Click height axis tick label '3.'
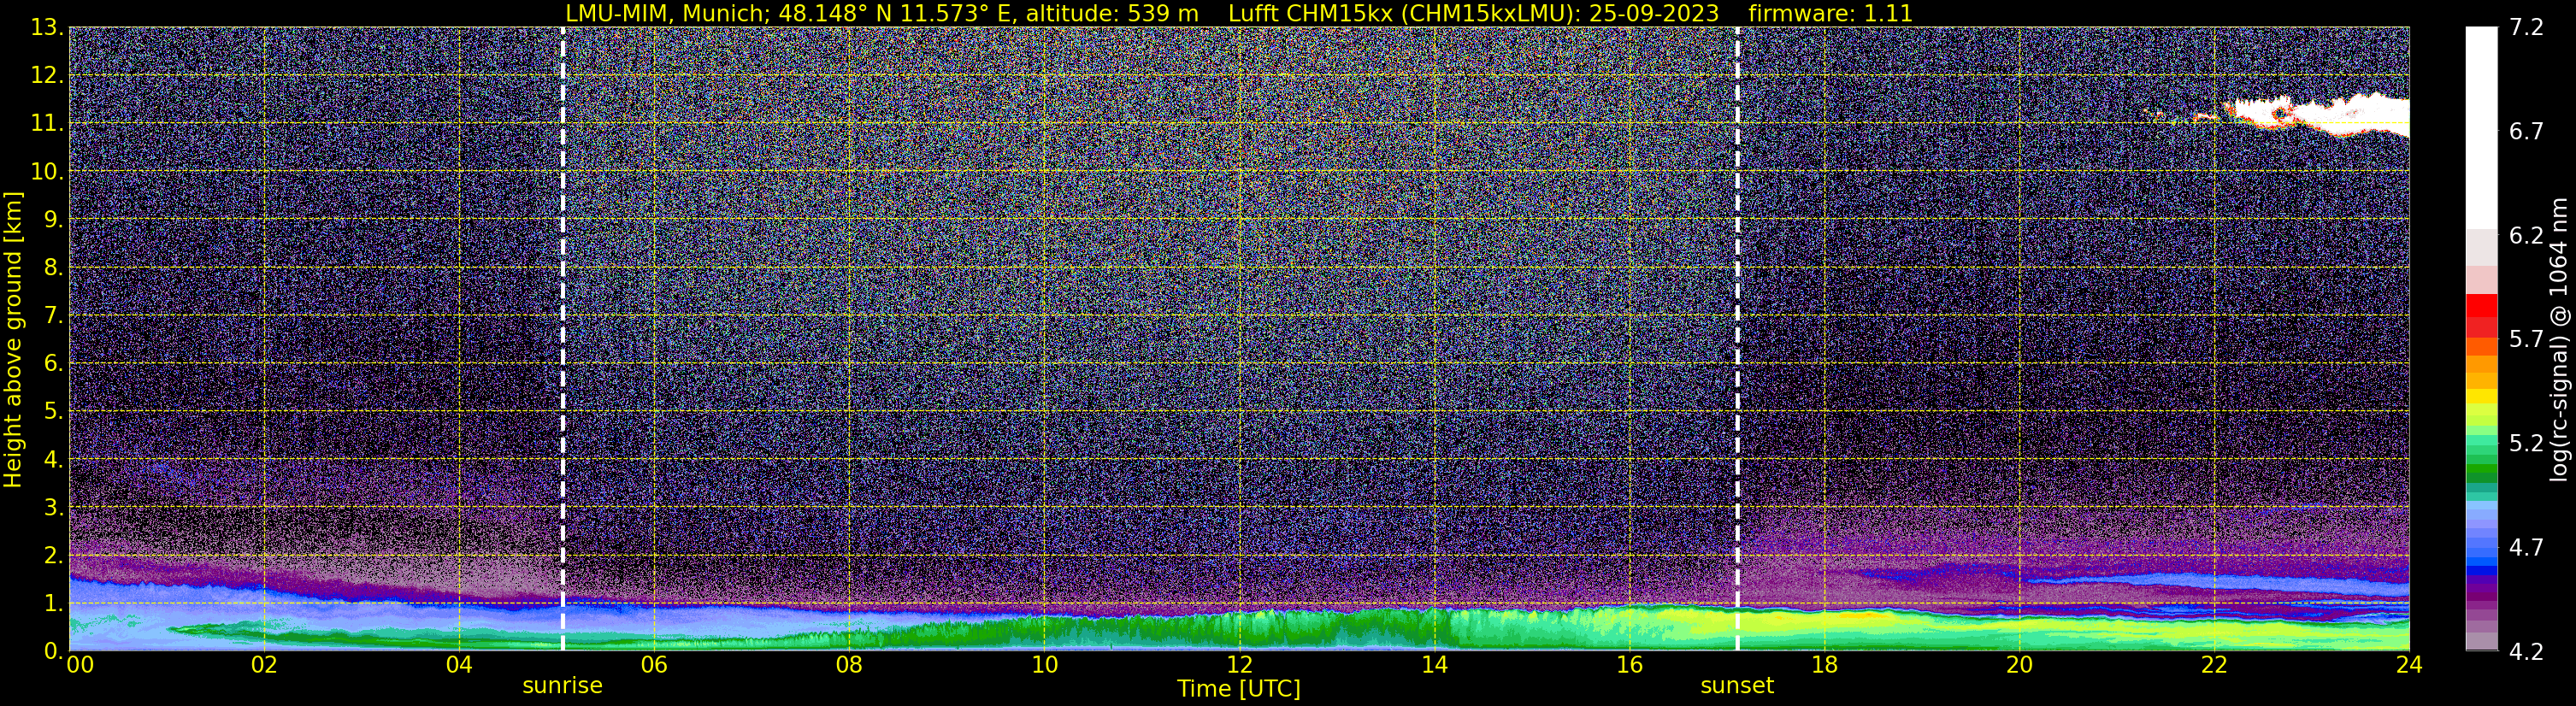2576x706 pixels. (x=53, y=507)
